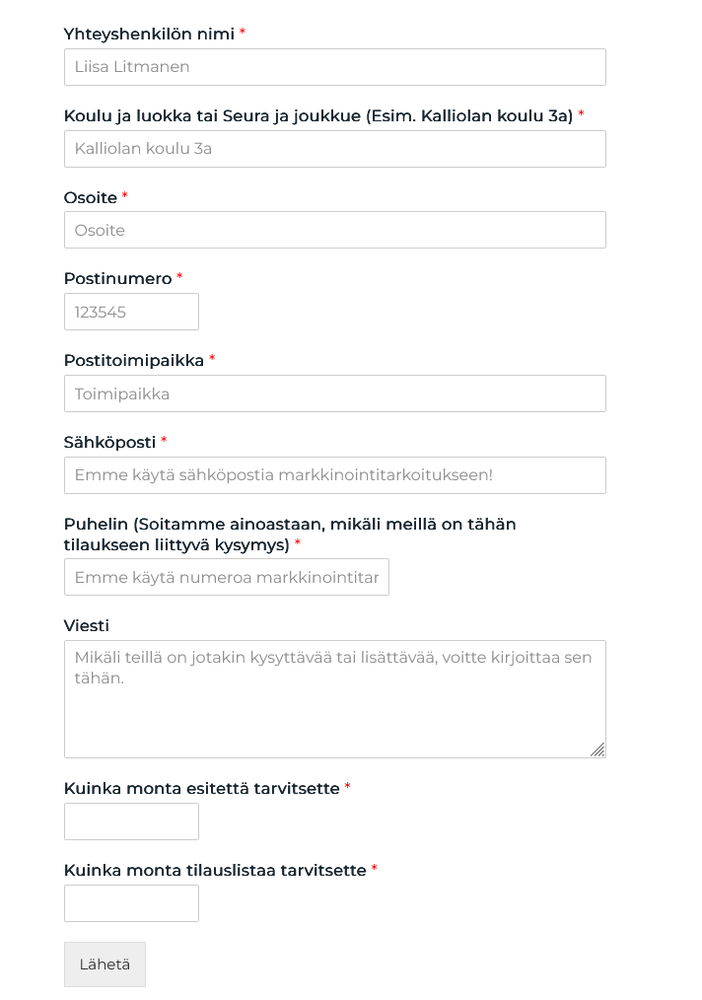The width and height of the screenshot is (702, 1000).
Task: Click the Postitoimipaikka input field
Action: coord(334,394)
